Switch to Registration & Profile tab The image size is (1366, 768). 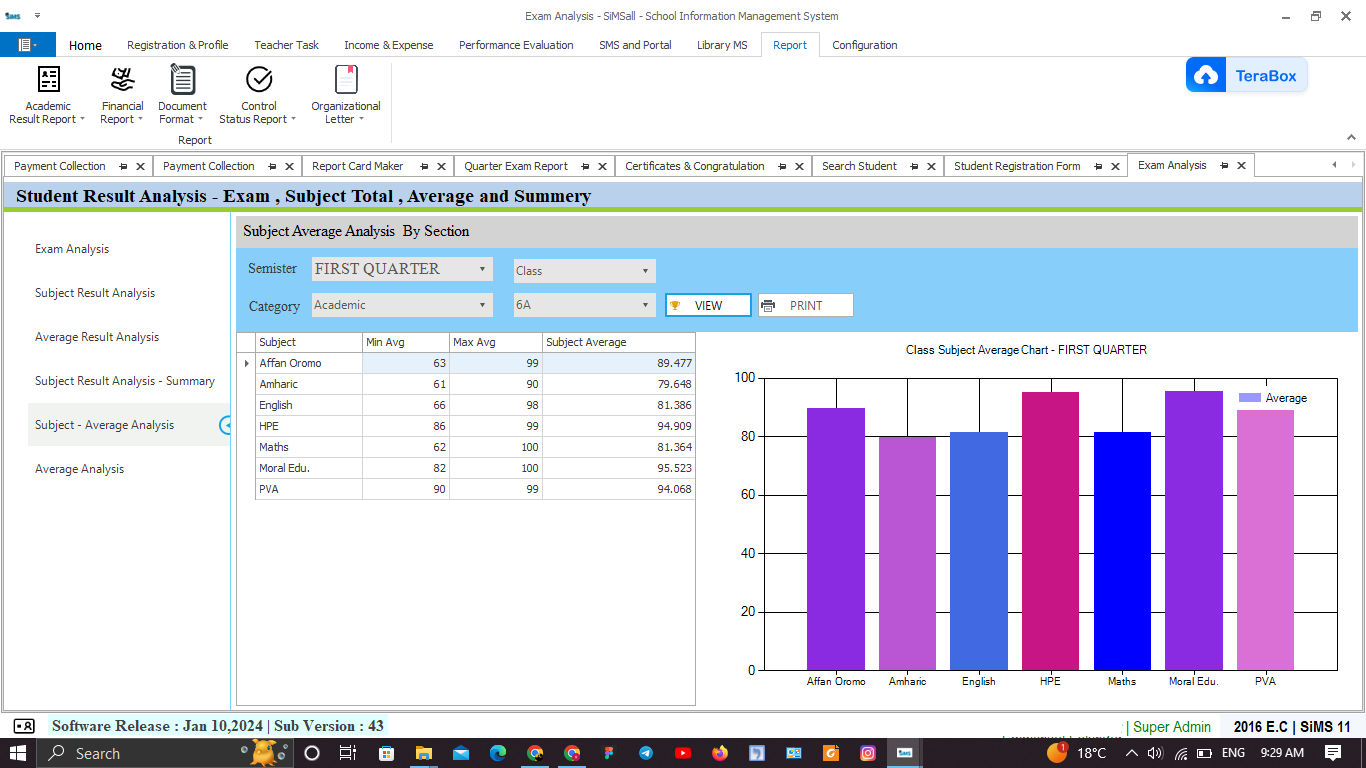tap(178, 45)
